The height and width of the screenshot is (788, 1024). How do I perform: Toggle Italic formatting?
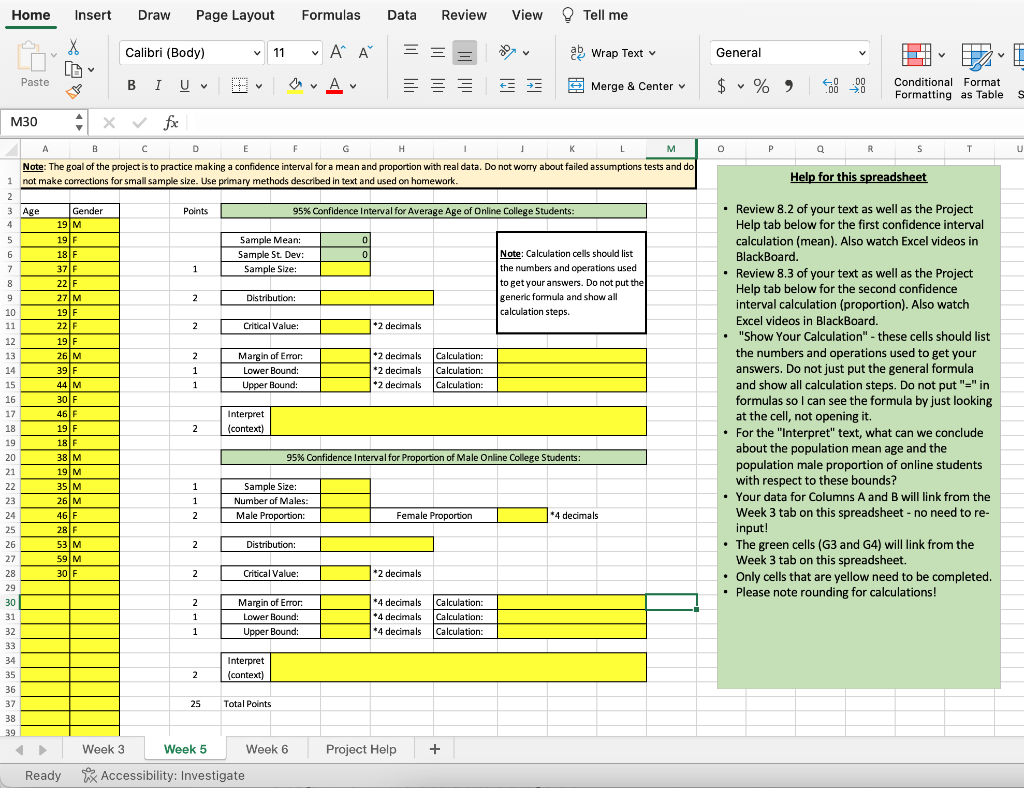[x=158, y=85]
